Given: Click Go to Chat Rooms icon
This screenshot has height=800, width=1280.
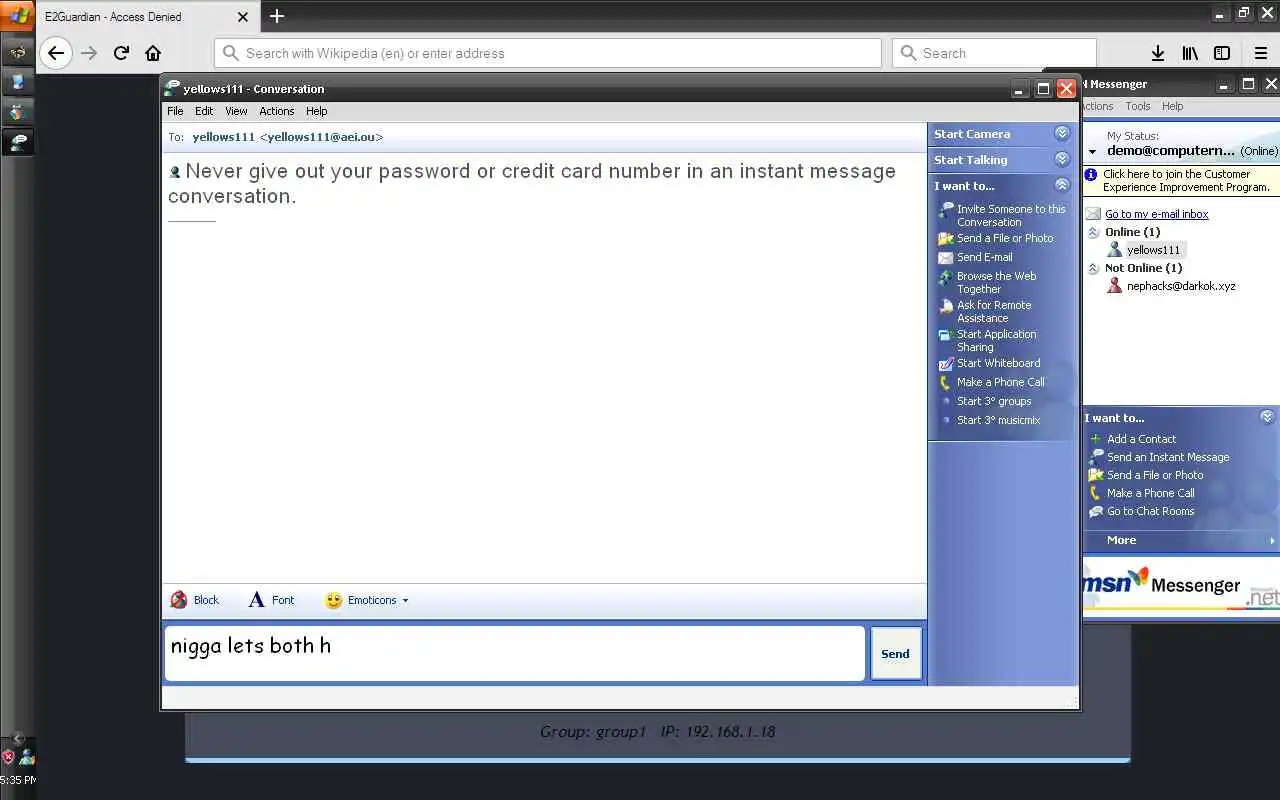Looking at the screenshot, I should click(x=1096, y=511).
